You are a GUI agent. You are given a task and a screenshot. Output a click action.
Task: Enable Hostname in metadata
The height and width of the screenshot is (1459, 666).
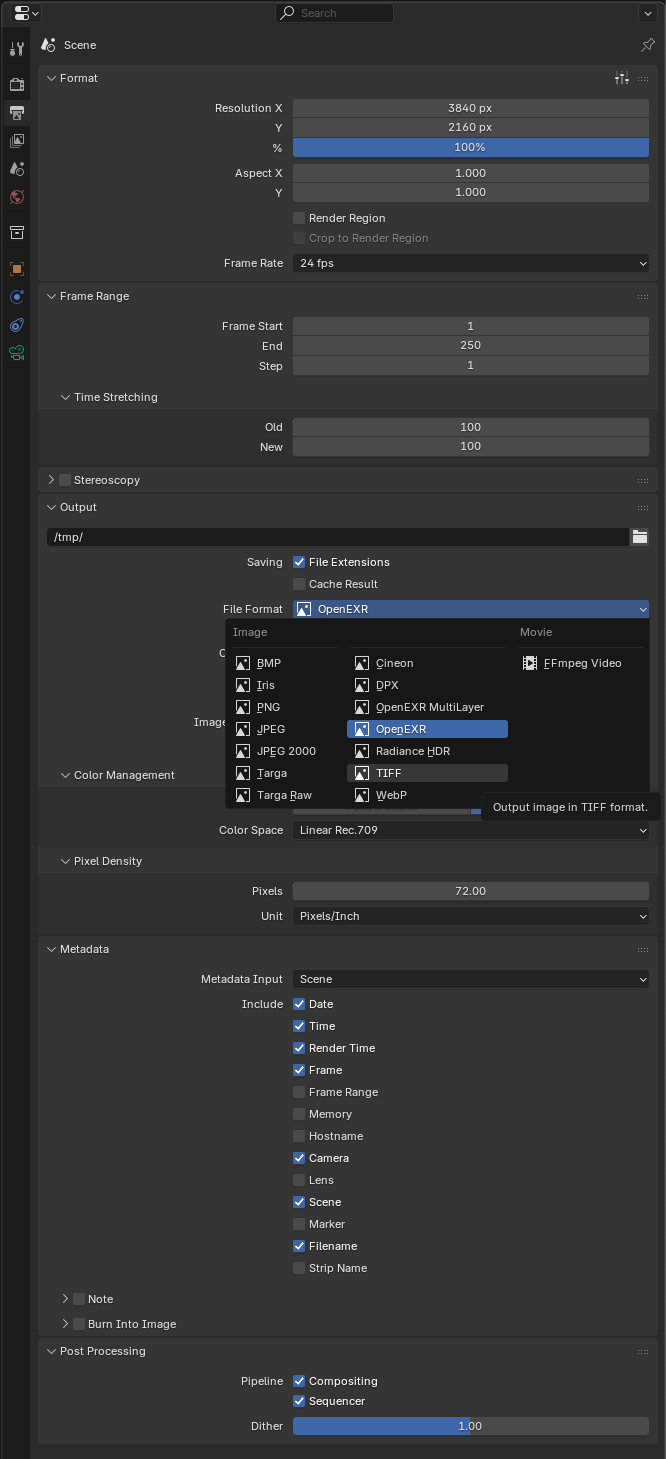[299, 1136]
